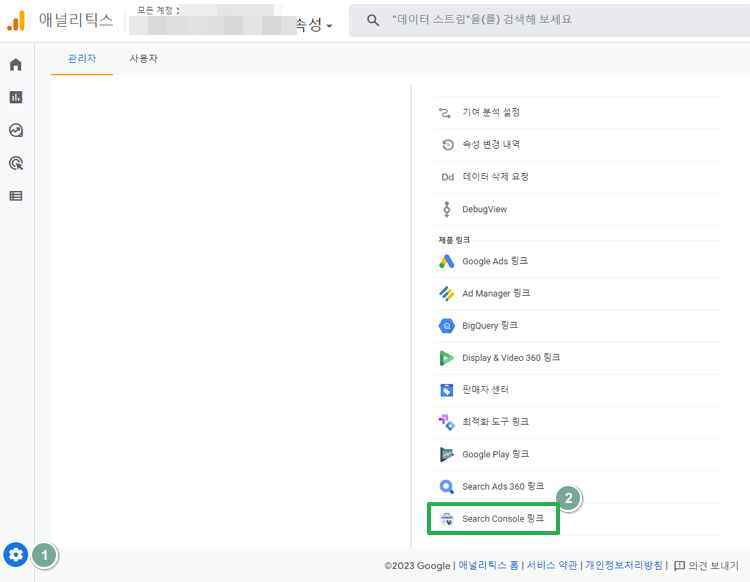750x582 pixels.
Task: Click the 최적화 도구 링크 icon
Action: (447, 422)
